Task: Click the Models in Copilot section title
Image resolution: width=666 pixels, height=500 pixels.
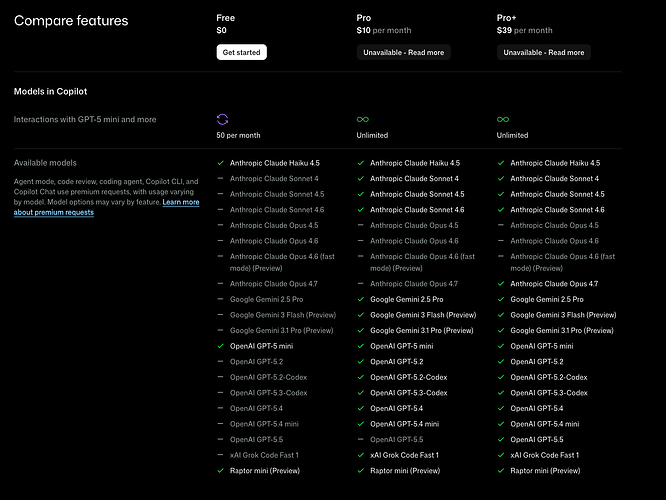Action: [x=50, y=91]
